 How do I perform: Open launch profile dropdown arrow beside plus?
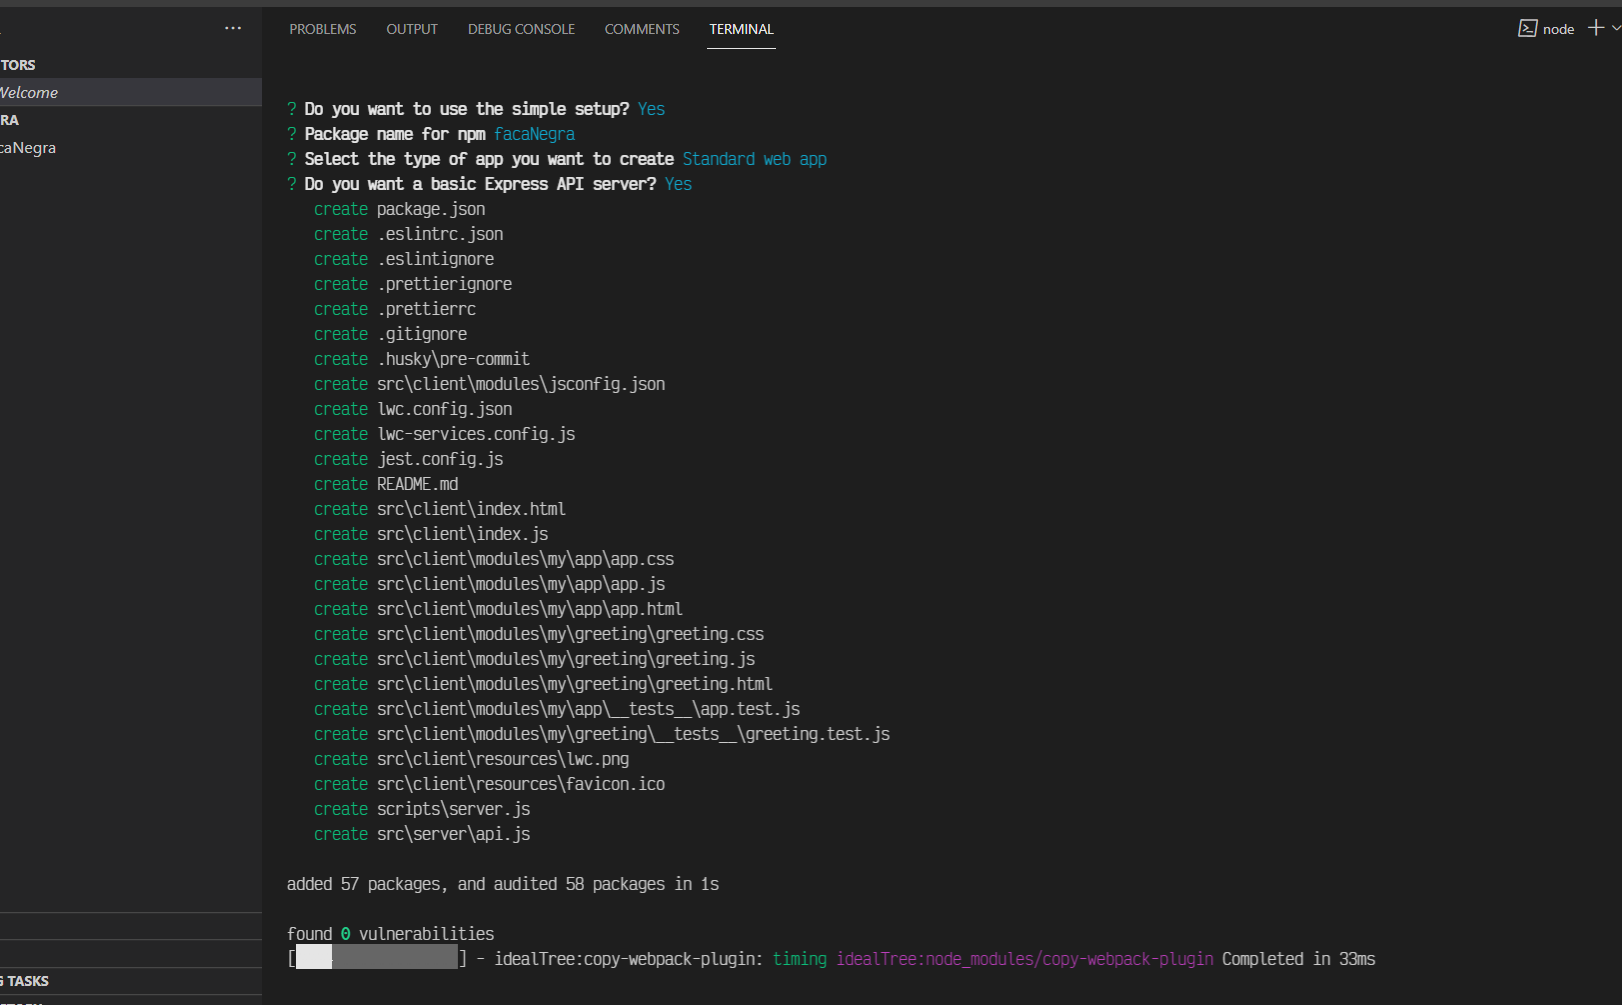1616,28
